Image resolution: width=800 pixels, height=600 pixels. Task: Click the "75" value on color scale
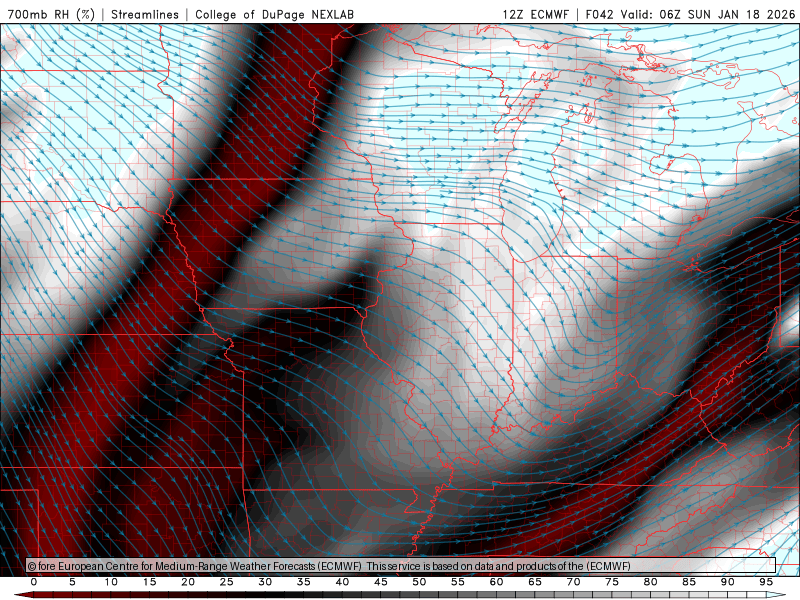click(x=612, y=582)
